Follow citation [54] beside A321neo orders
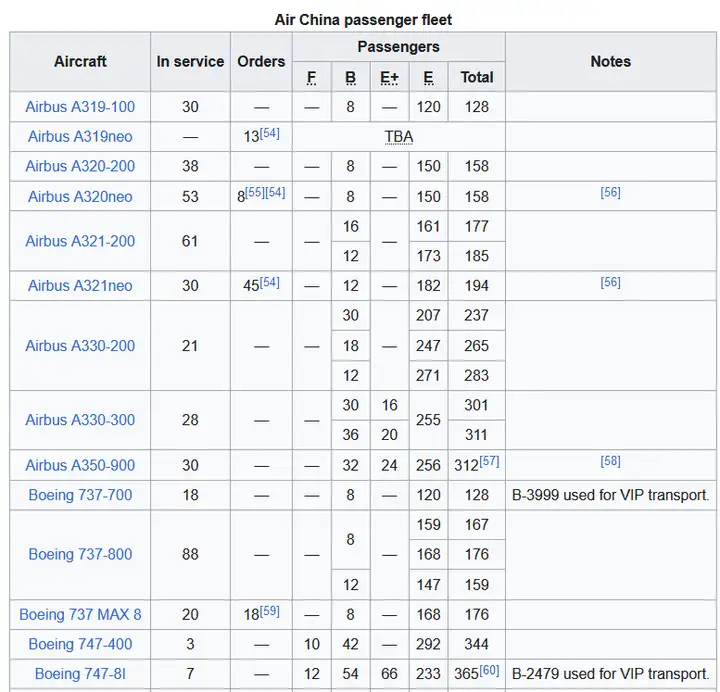 pyautogui.click(x=270, y=282)
